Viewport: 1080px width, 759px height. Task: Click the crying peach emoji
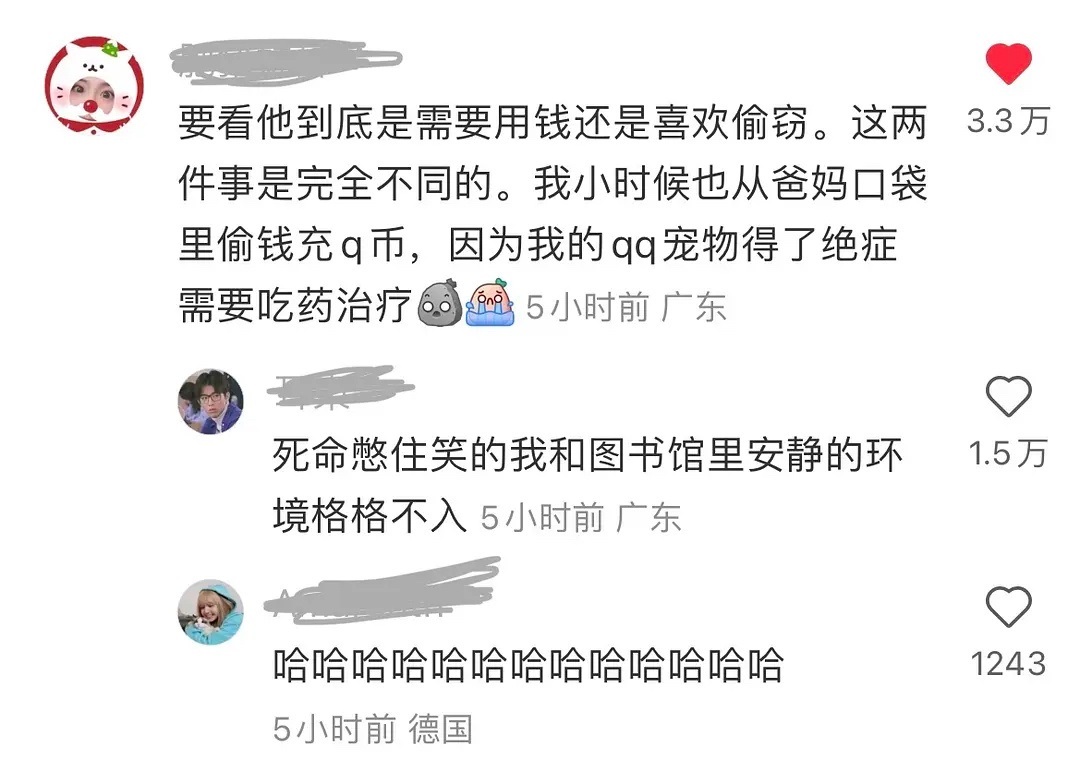pos(490,303)
